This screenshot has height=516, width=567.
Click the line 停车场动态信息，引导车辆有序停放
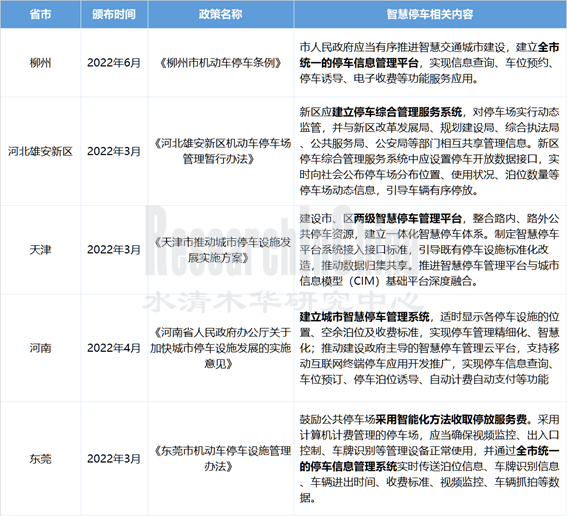[389, 190]
